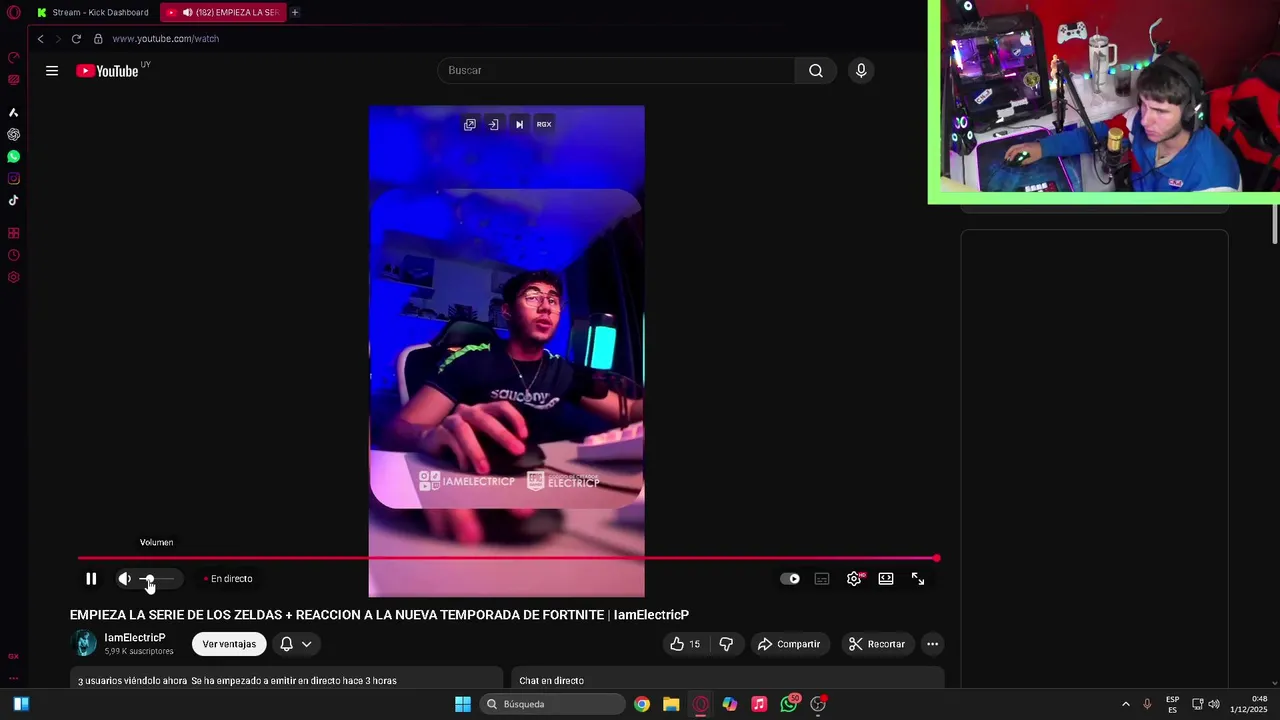
Task: Open ChatGPT from the Opera sidebar
Action: [14, 134]
